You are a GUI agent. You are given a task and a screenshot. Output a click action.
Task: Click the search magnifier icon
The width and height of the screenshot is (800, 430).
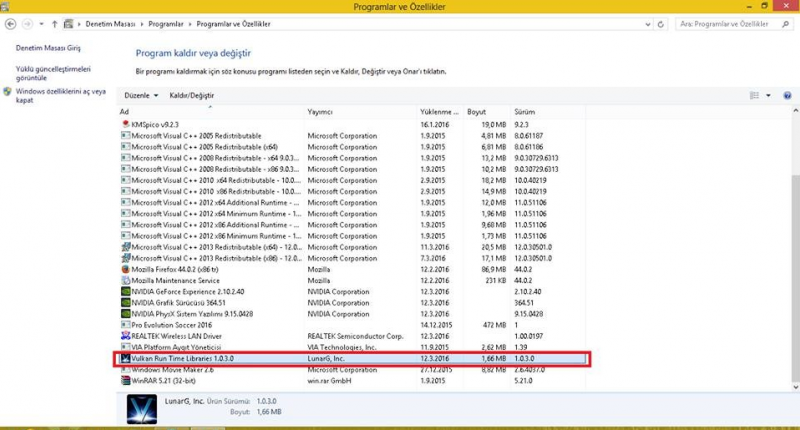coord(785,24)
